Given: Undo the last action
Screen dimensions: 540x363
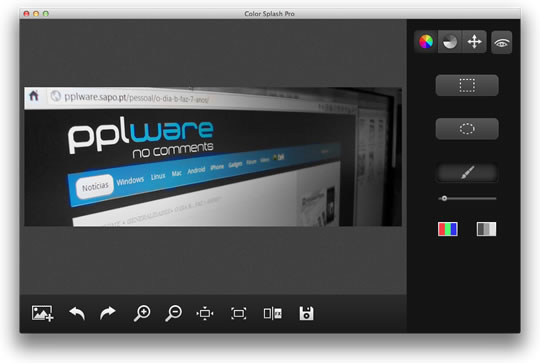Looking at the screenshot, I should [77, 313].
